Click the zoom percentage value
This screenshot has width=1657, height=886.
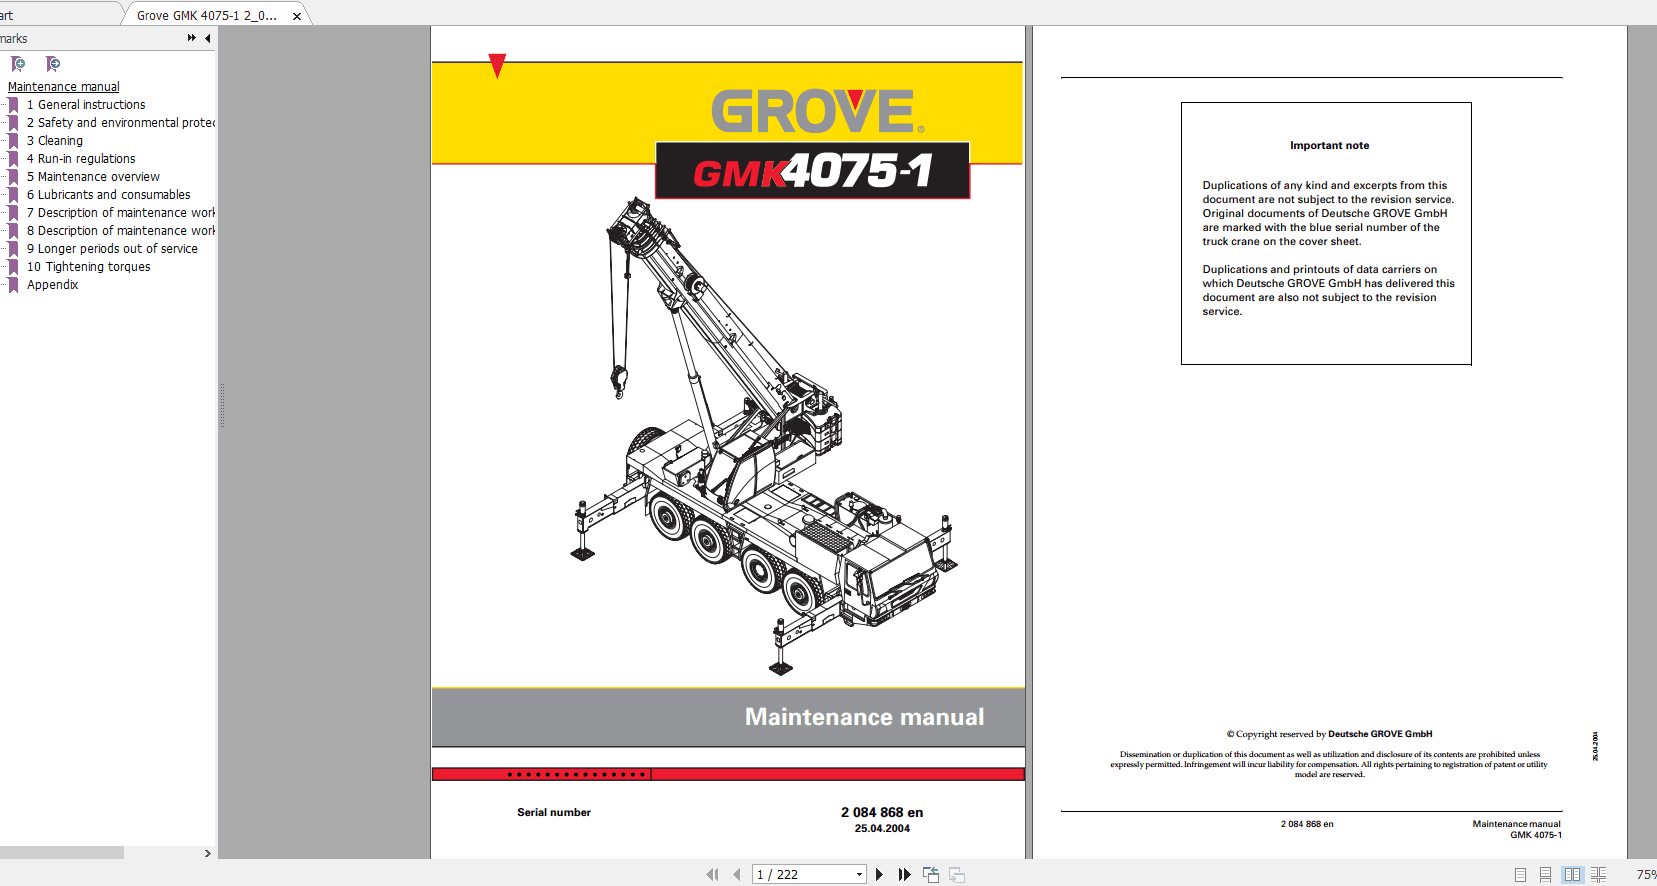[1646, 874]
